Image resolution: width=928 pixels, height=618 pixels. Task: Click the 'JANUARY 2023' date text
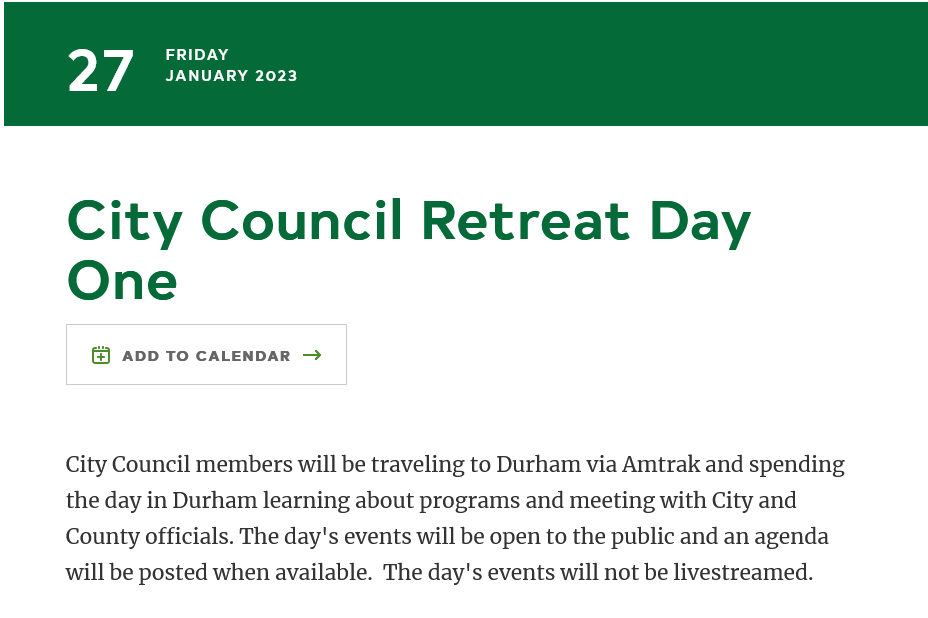click(x=231, y=76)
